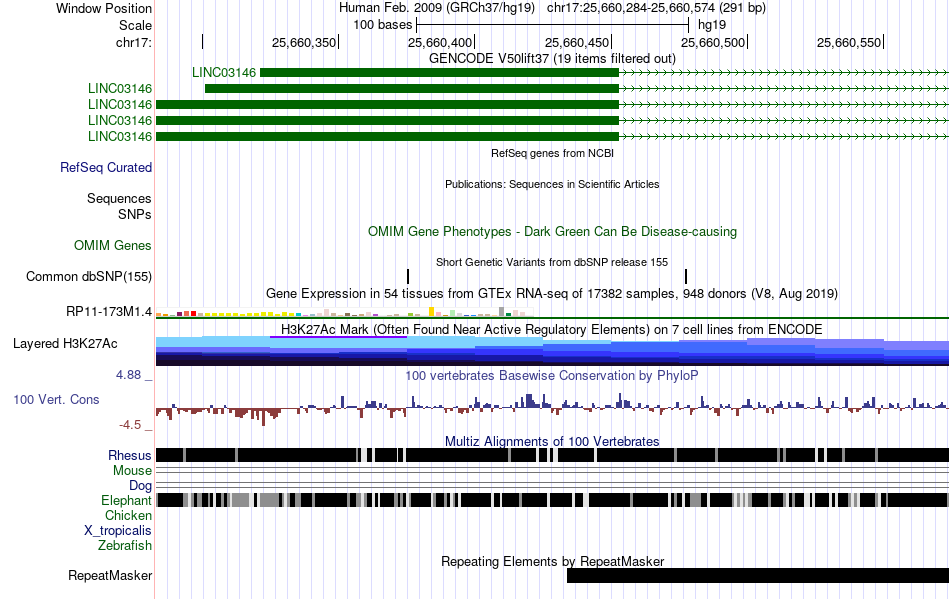This screenshot has width=950, height=599.
Task: Click the Window Position label
Action: pyautogui.click(x=104, y=8)
